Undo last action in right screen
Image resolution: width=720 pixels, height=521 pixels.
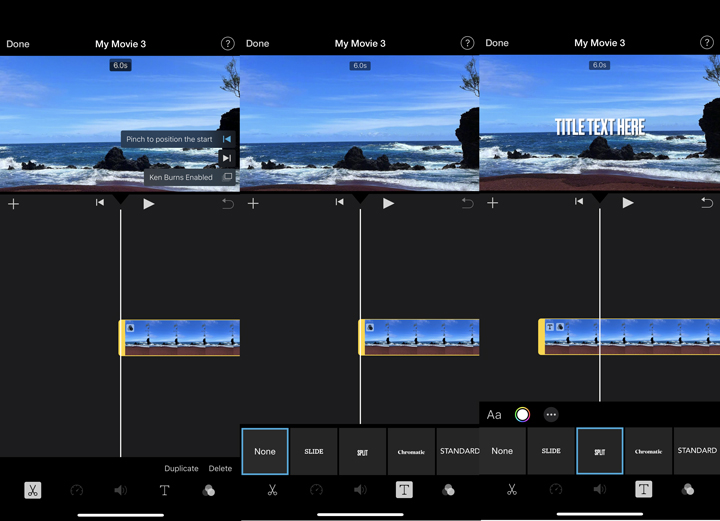pyautogui.click(x=707, y=202)
